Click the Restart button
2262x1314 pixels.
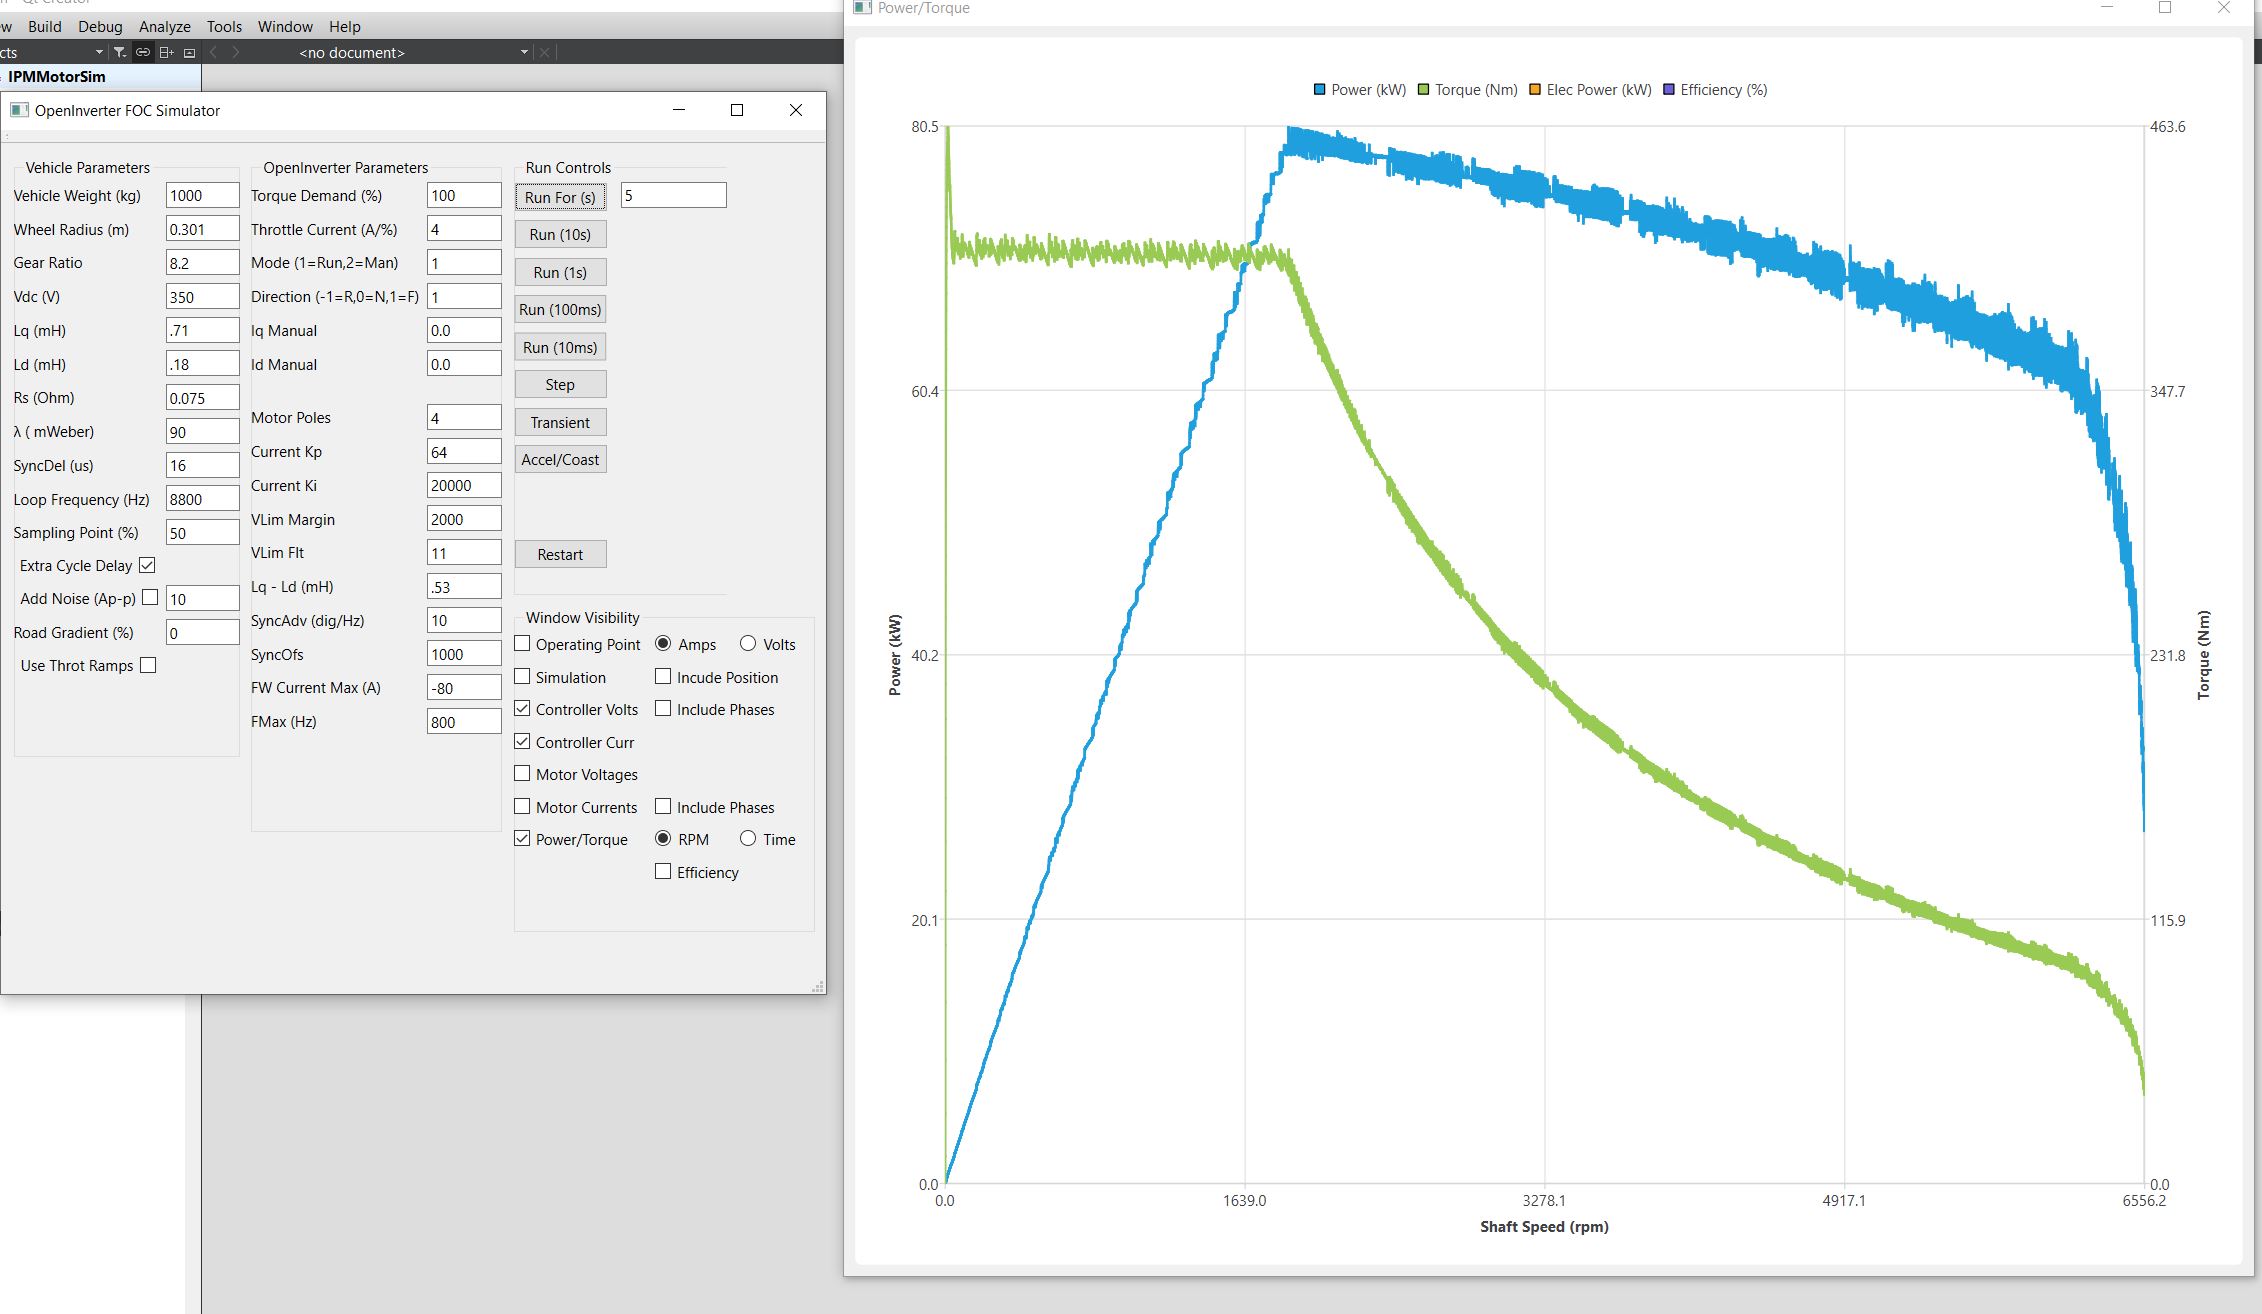click(560, 554)
